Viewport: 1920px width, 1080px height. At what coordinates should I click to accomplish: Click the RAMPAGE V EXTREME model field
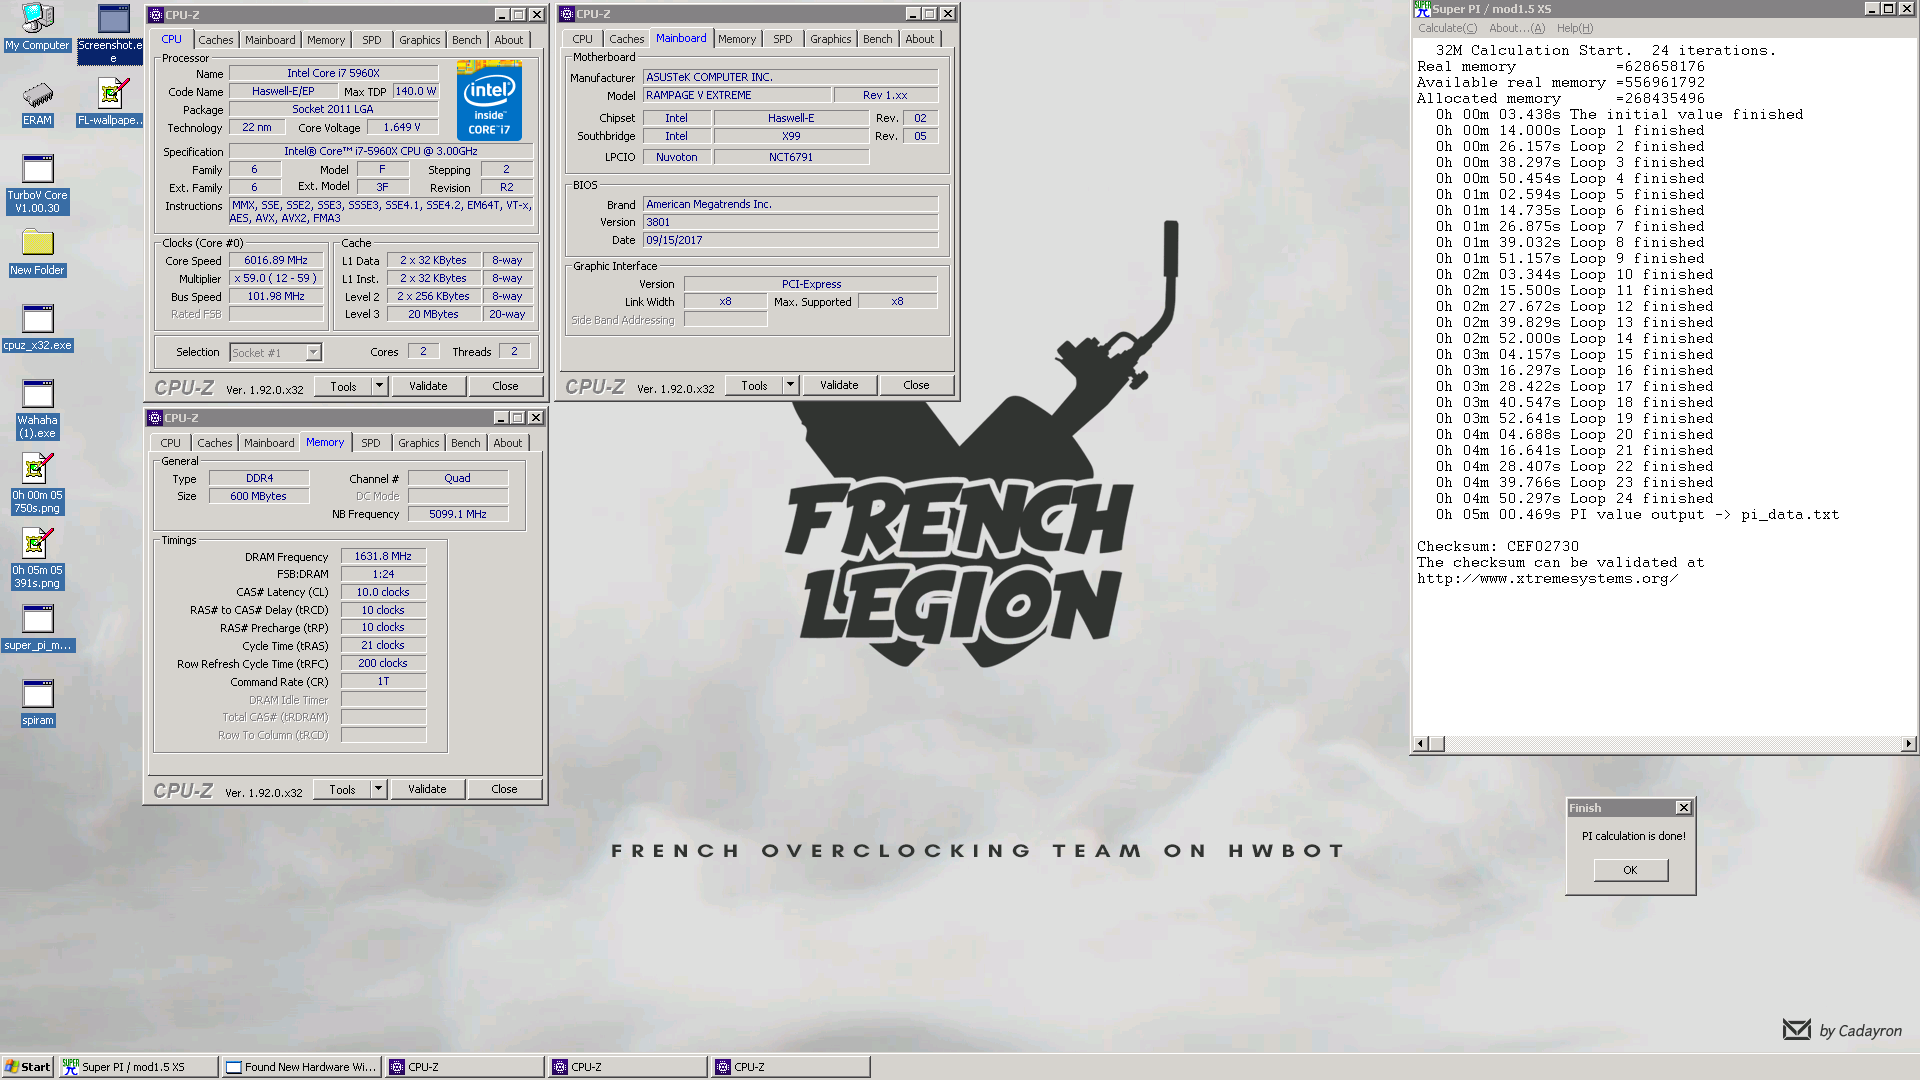pyautogui.click(x=737, y=95)
